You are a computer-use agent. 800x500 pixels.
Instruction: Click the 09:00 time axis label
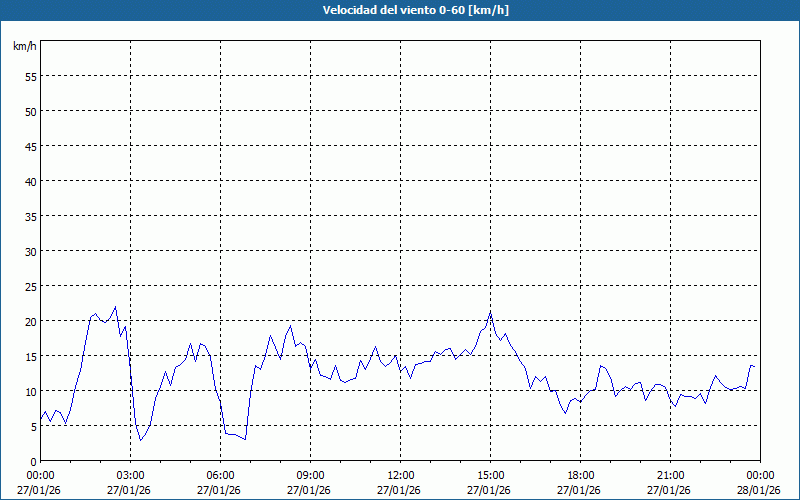click(x=310, y=475)
